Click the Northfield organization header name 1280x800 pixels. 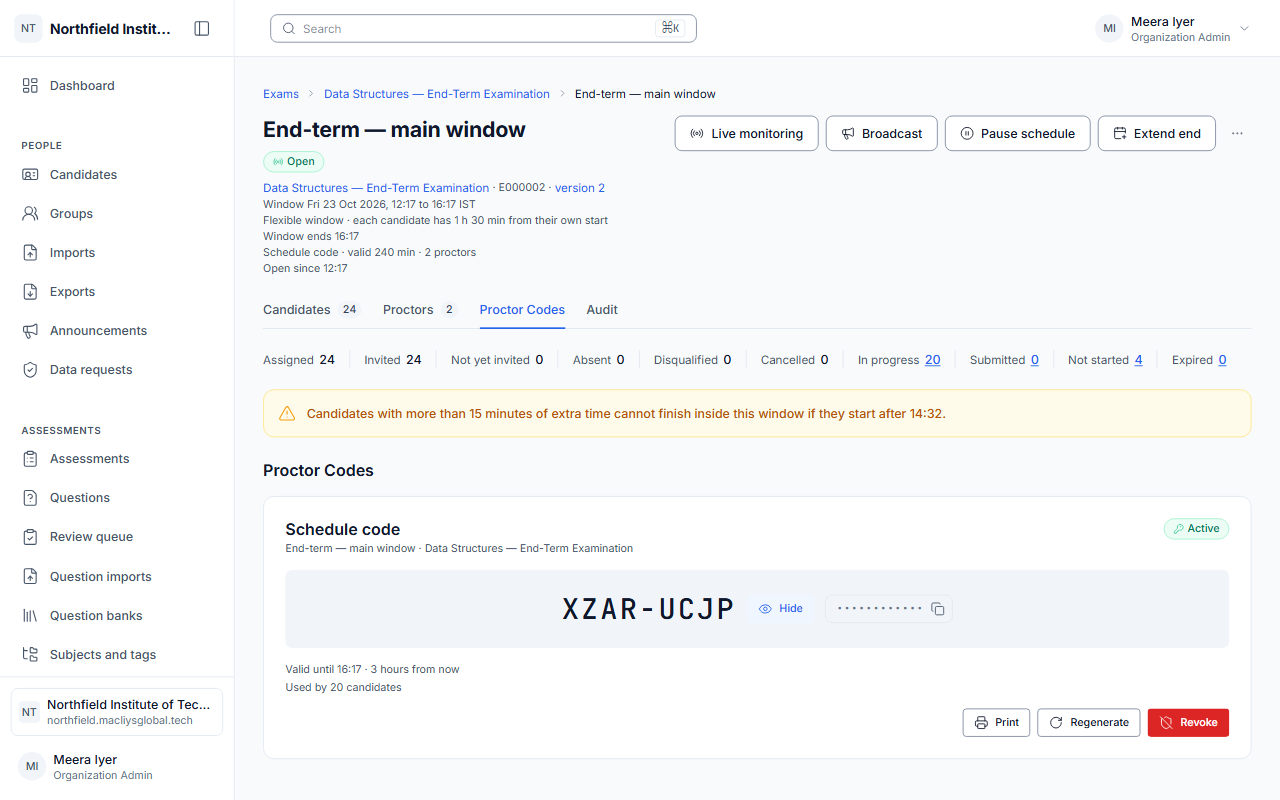pos(110,29)
